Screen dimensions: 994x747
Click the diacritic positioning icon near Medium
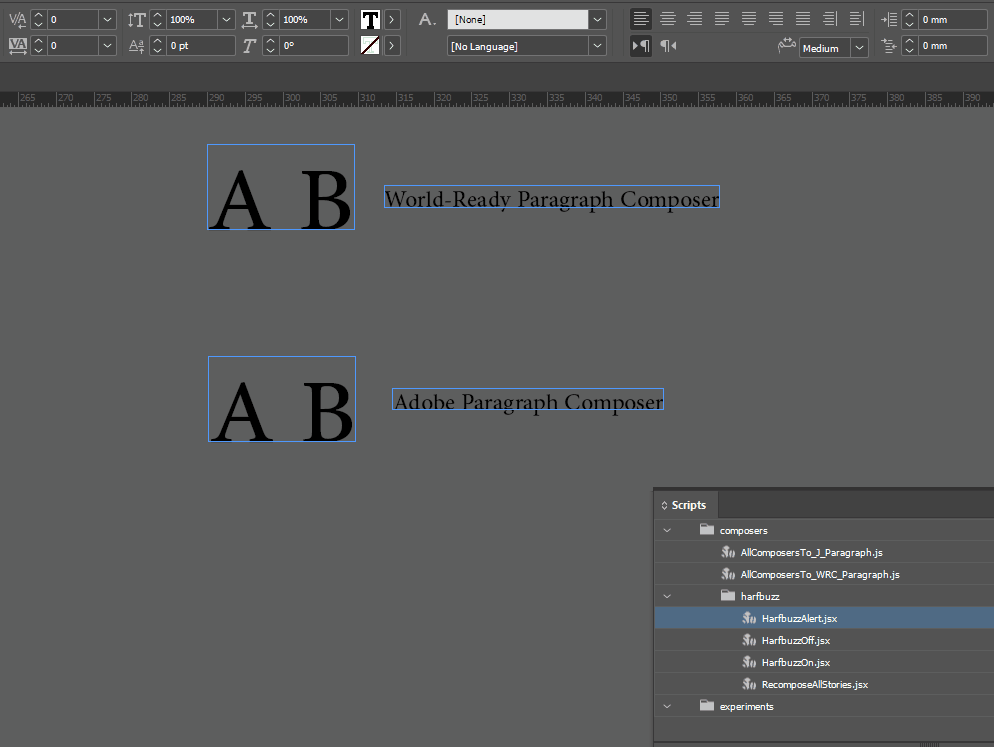point(787,44)
